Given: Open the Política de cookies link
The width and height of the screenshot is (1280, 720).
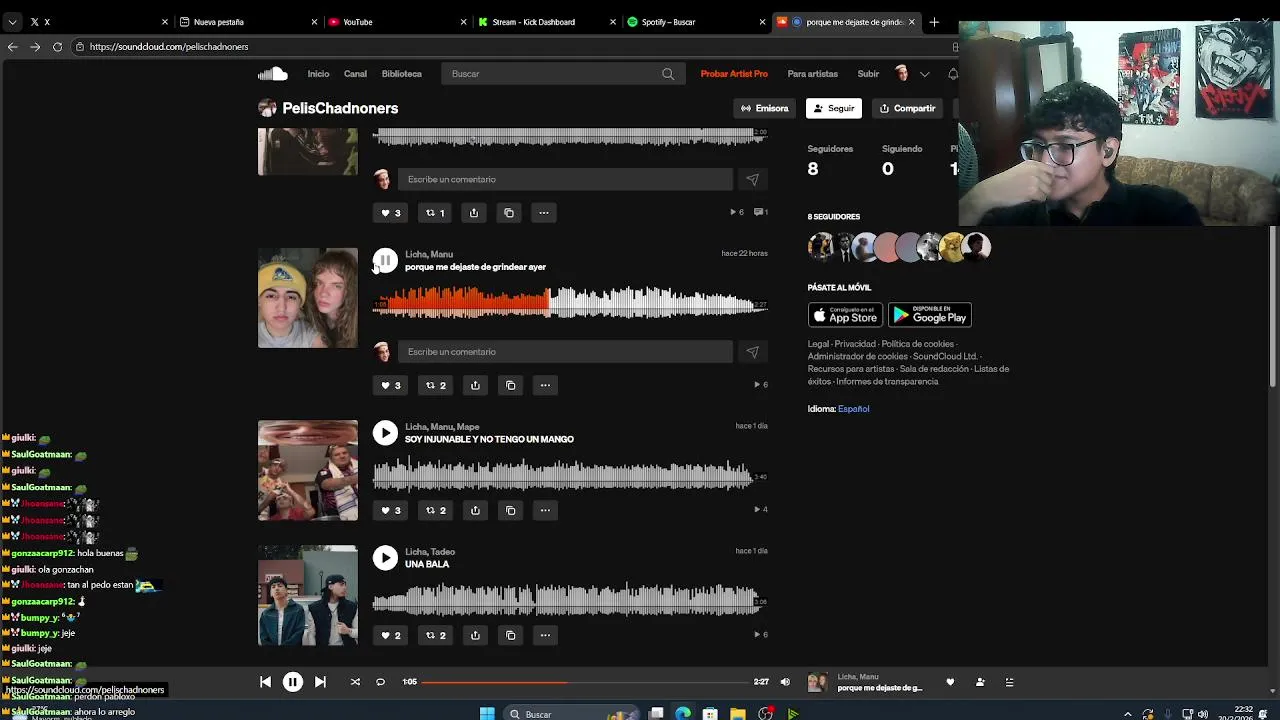Looking at the screenshot, I should [x=917, y=344].
